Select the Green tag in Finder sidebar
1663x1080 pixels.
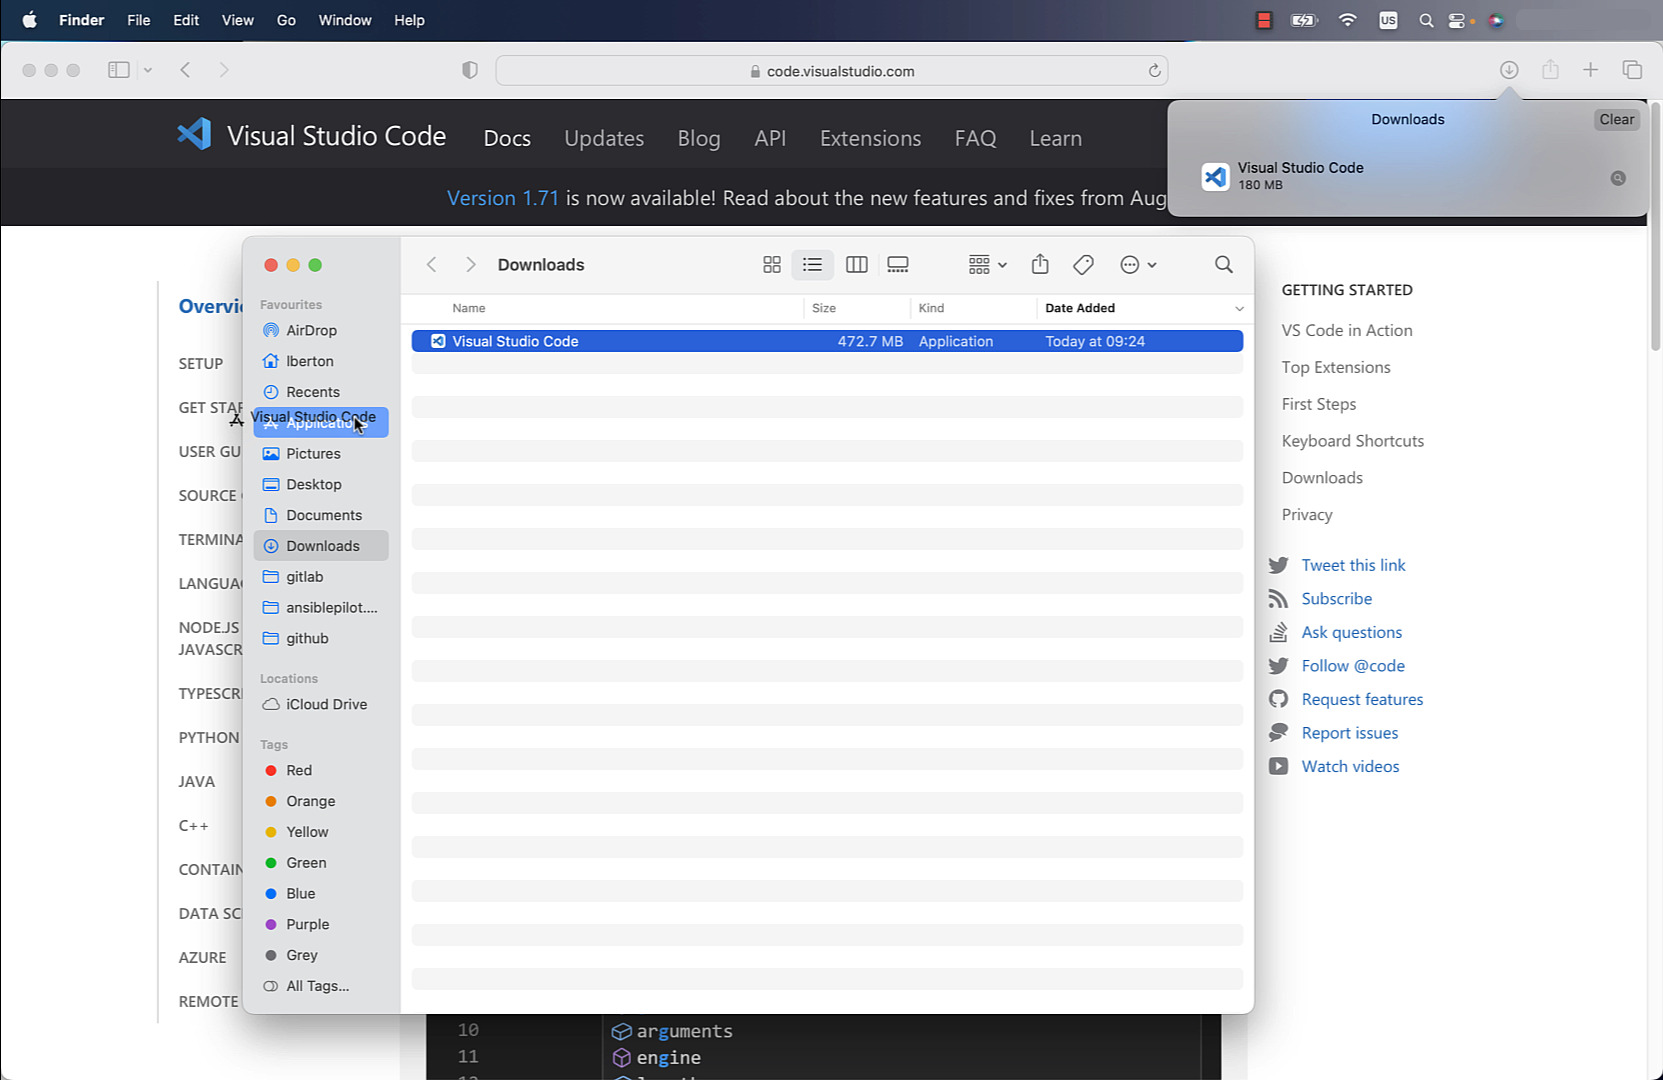[x=305, y=862]
